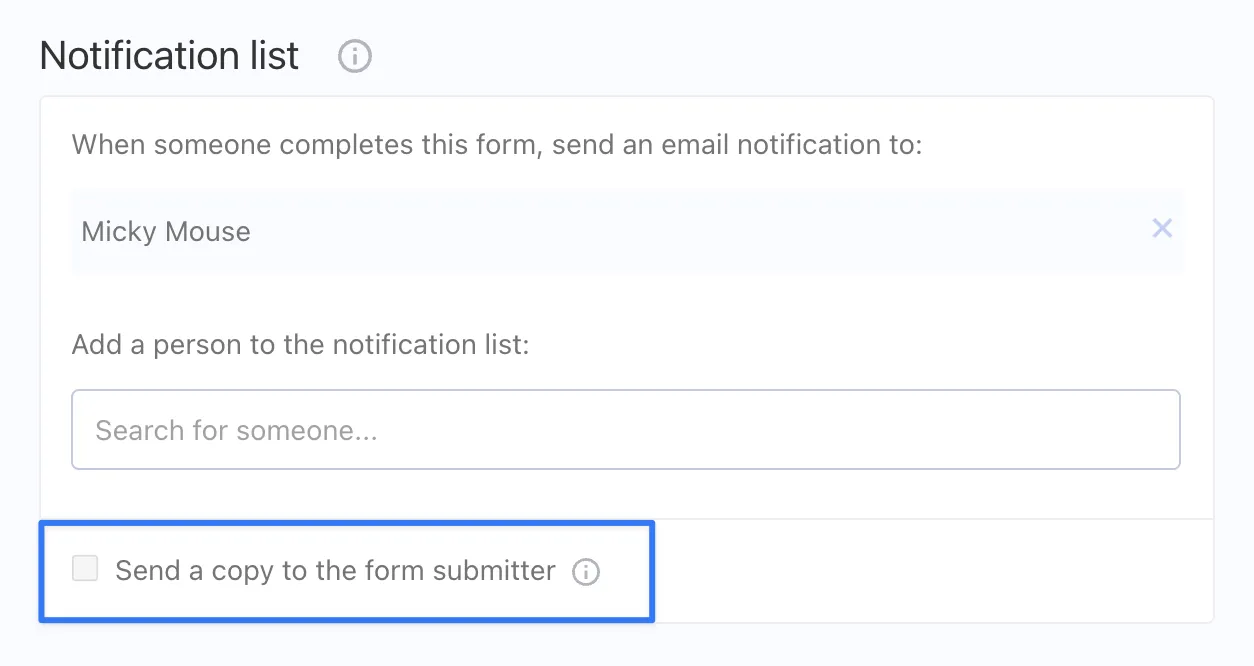This screenshot has width=1254, height=666.
Task: Open help icon for the submitter copy setting
Action: click(x=585, y=572)
